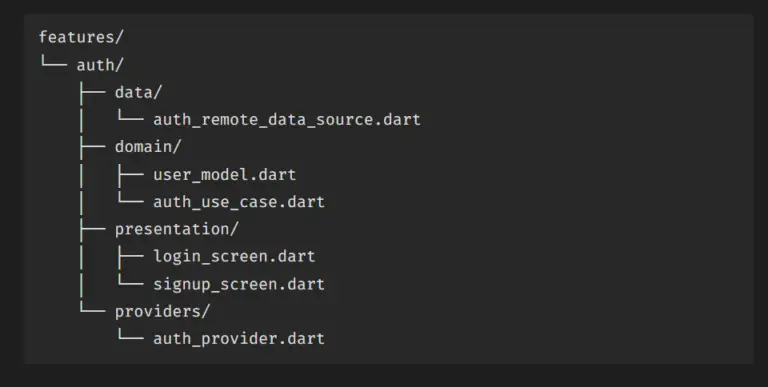Click the domain/ folder label
The height and width of the screenshot is (387, 768).
148,146
